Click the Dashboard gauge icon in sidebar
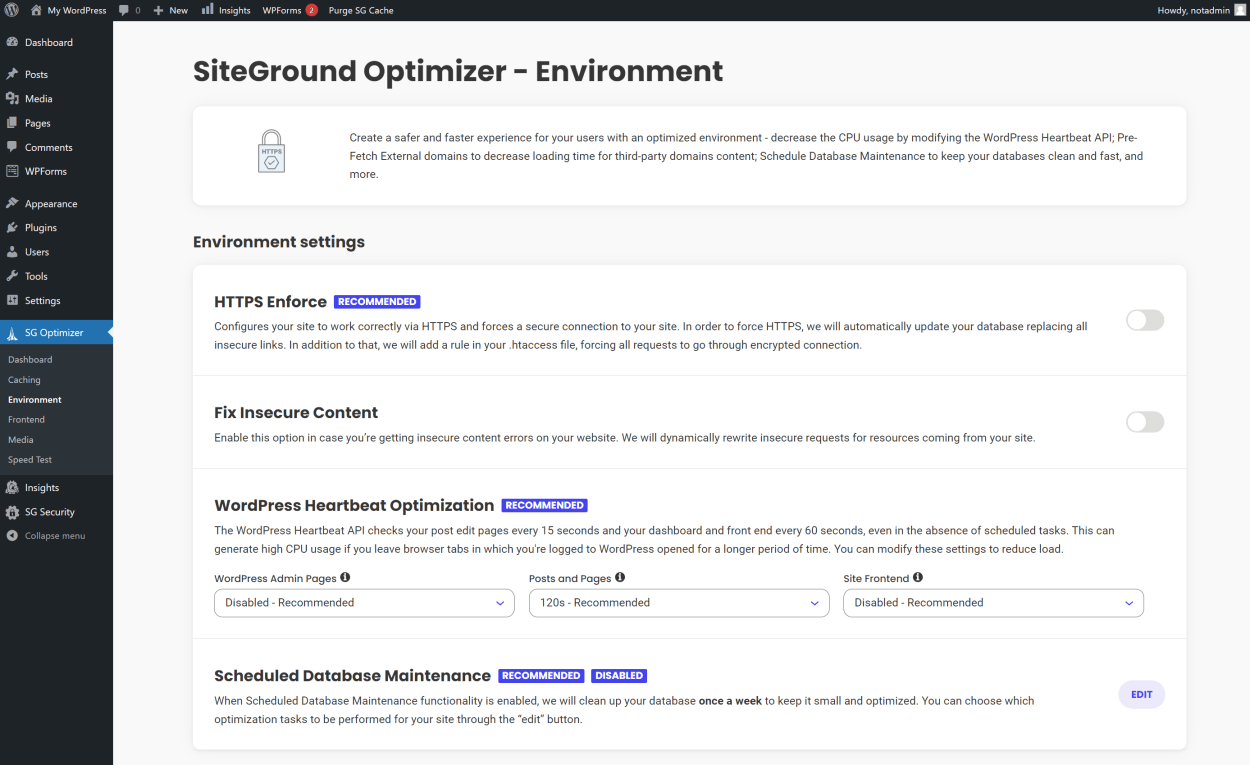1250x765 pixels. coord(12,42)
